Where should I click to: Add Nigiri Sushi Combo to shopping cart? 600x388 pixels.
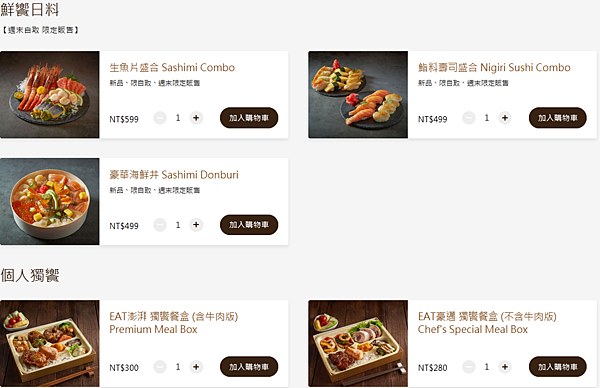click(558, 118)
